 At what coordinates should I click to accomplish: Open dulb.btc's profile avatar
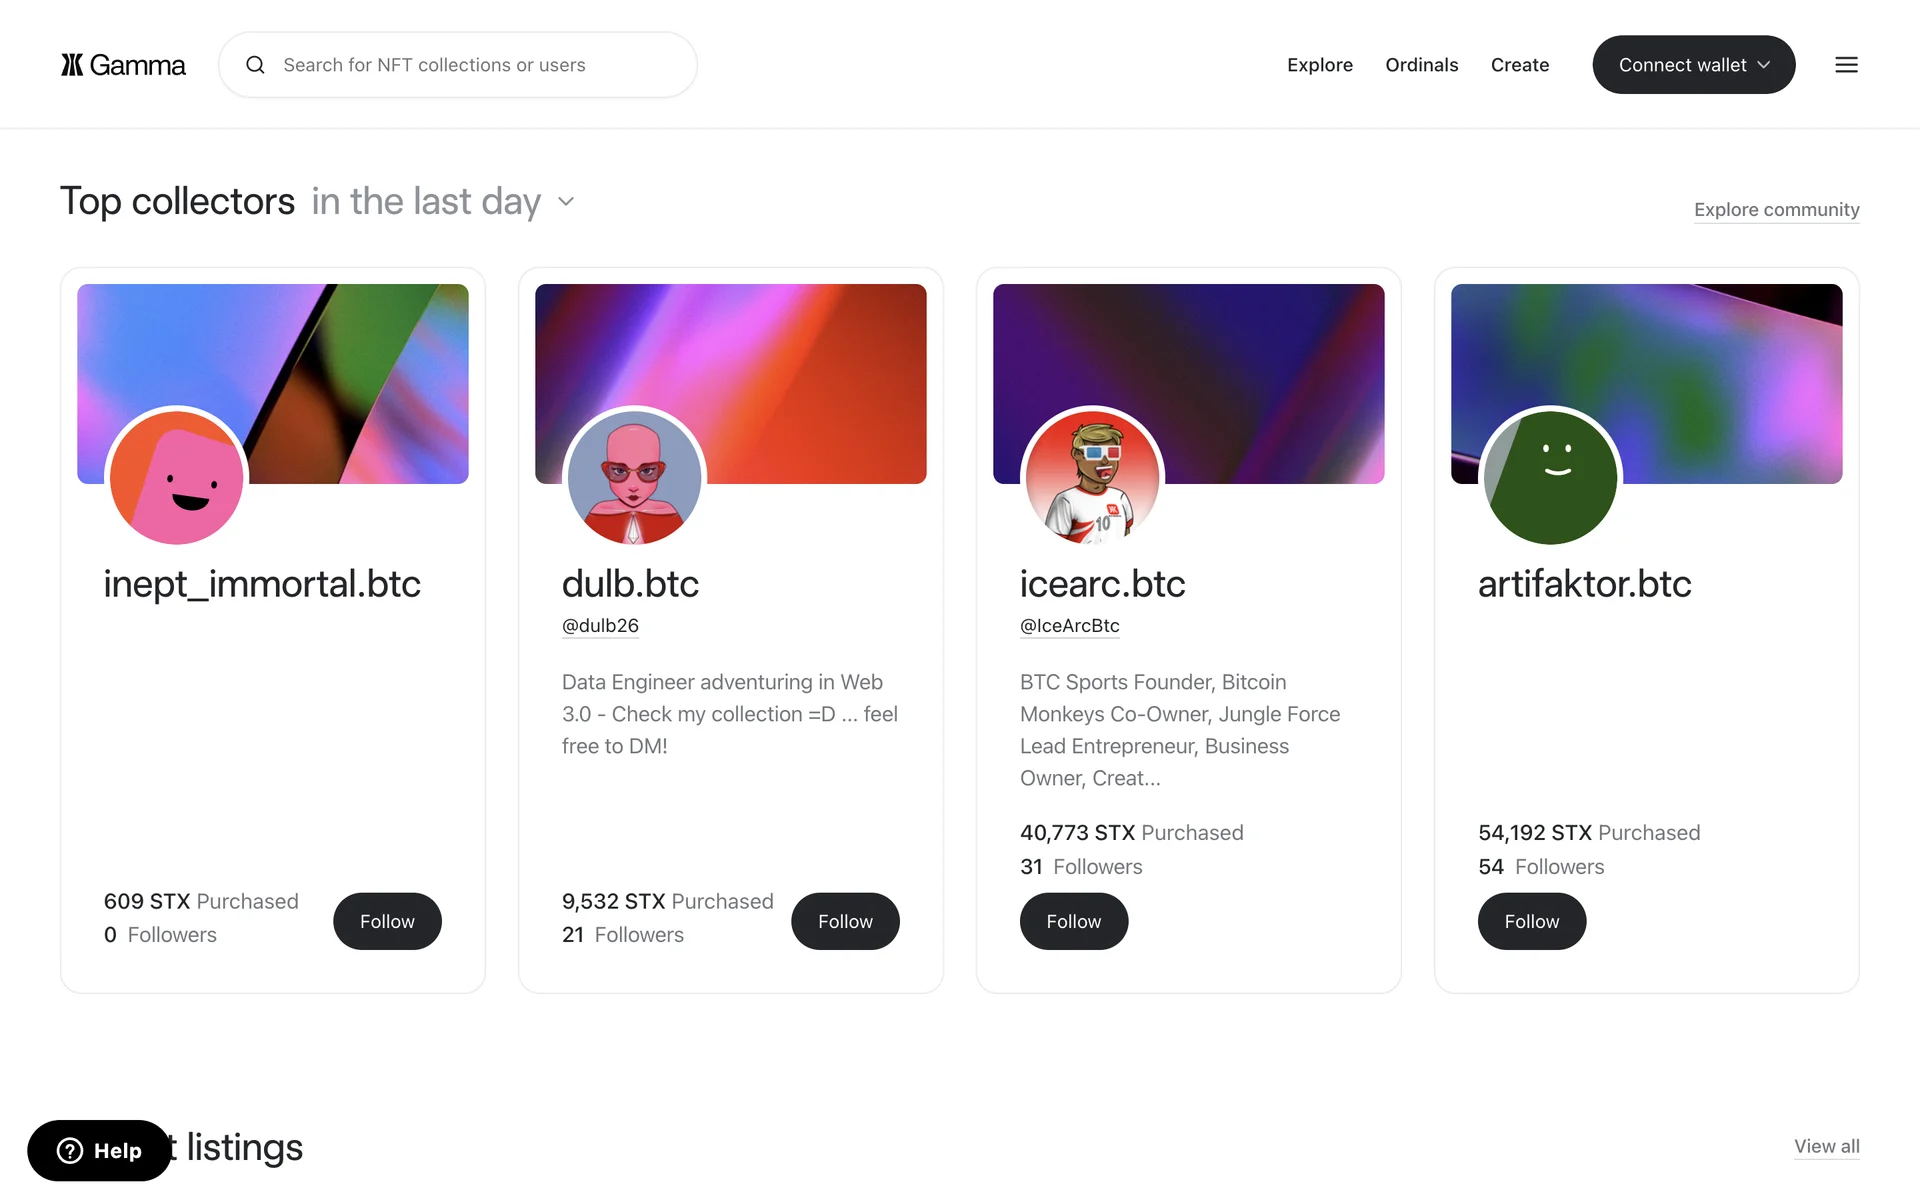point(634,477)
